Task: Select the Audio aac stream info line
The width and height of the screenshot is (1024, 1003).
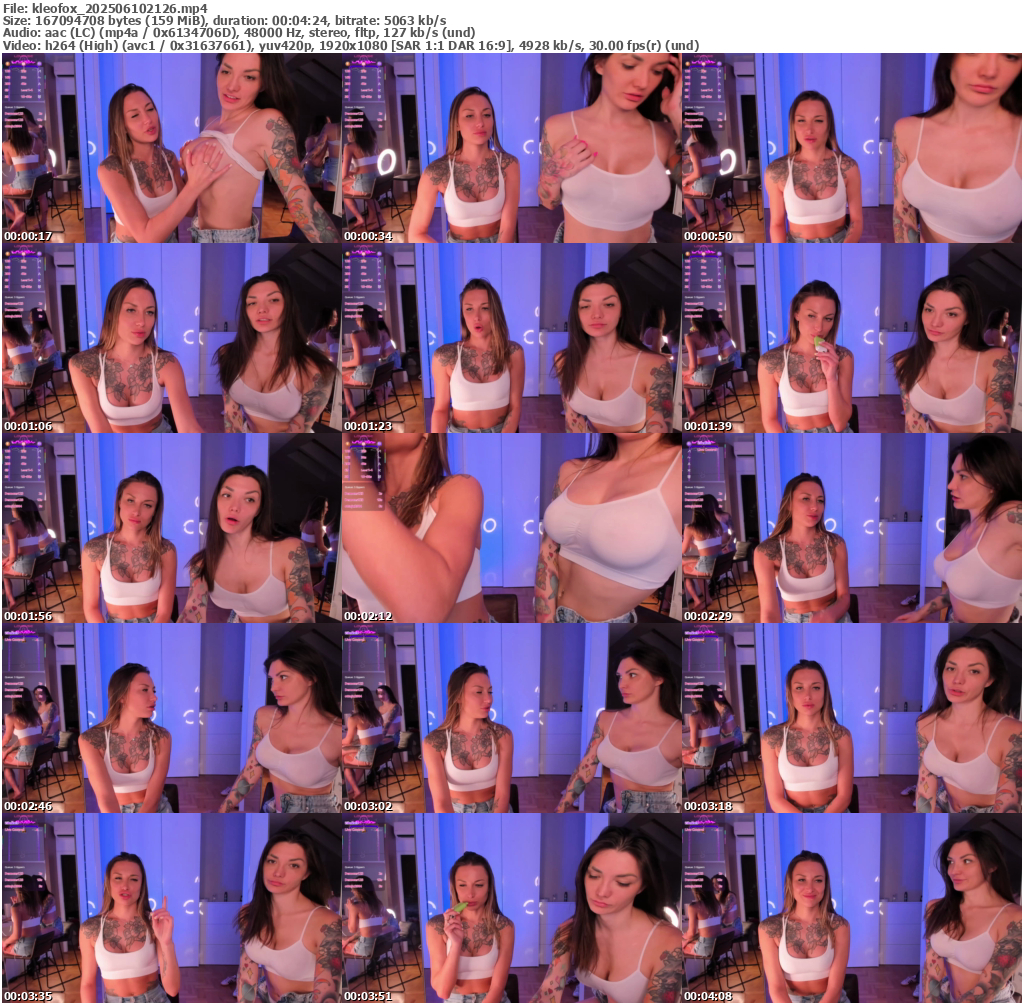Action: pyautogui.click(x=240, y=32)
